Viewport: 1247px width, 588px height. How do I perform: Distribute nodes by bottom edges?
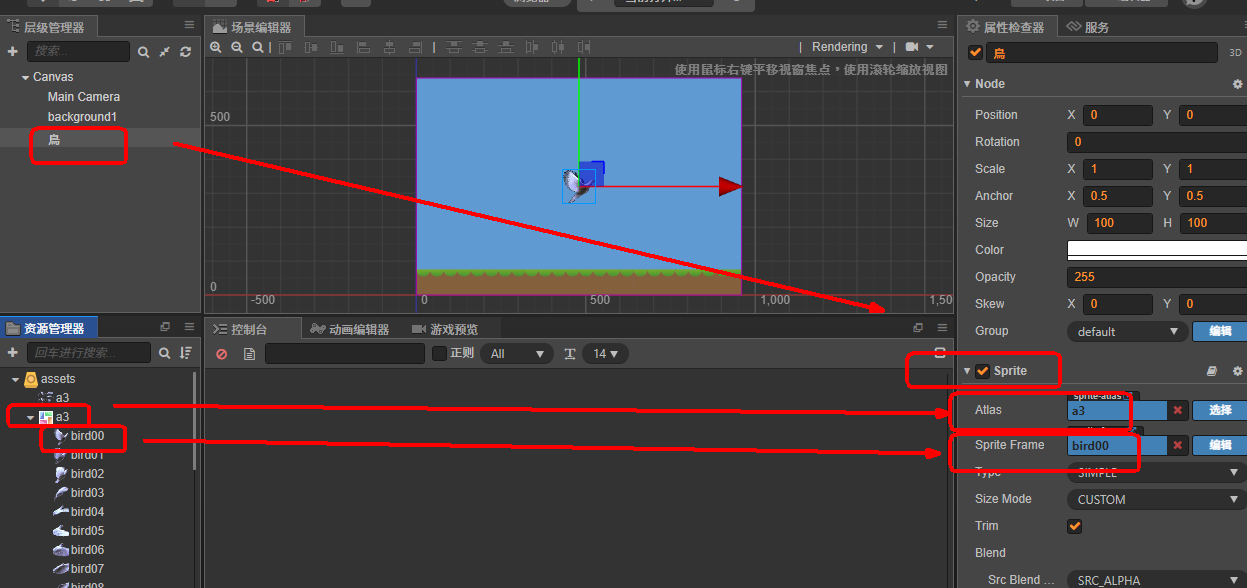tap(506, 47)
